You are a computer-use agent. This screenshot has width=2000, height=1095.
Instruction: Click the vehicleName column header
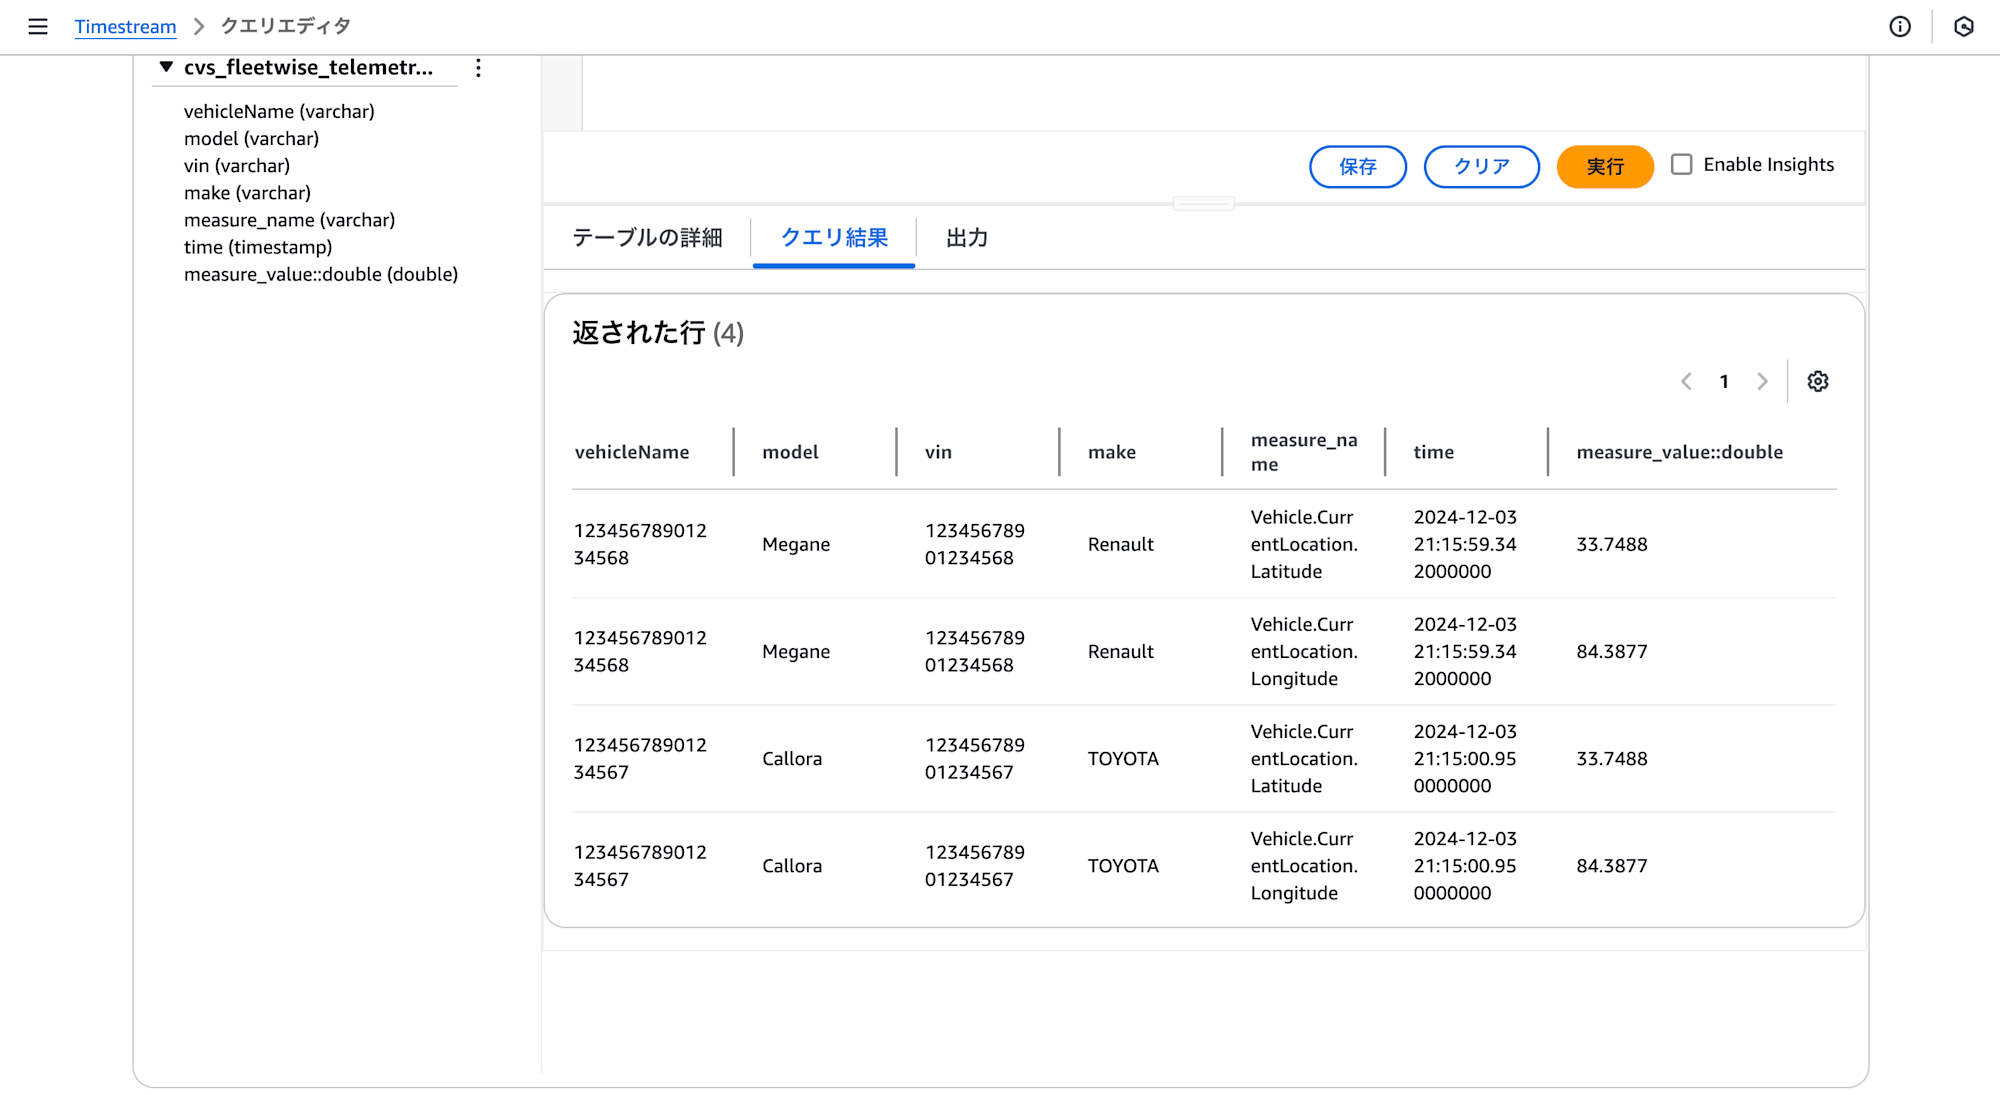coord(632,452)
